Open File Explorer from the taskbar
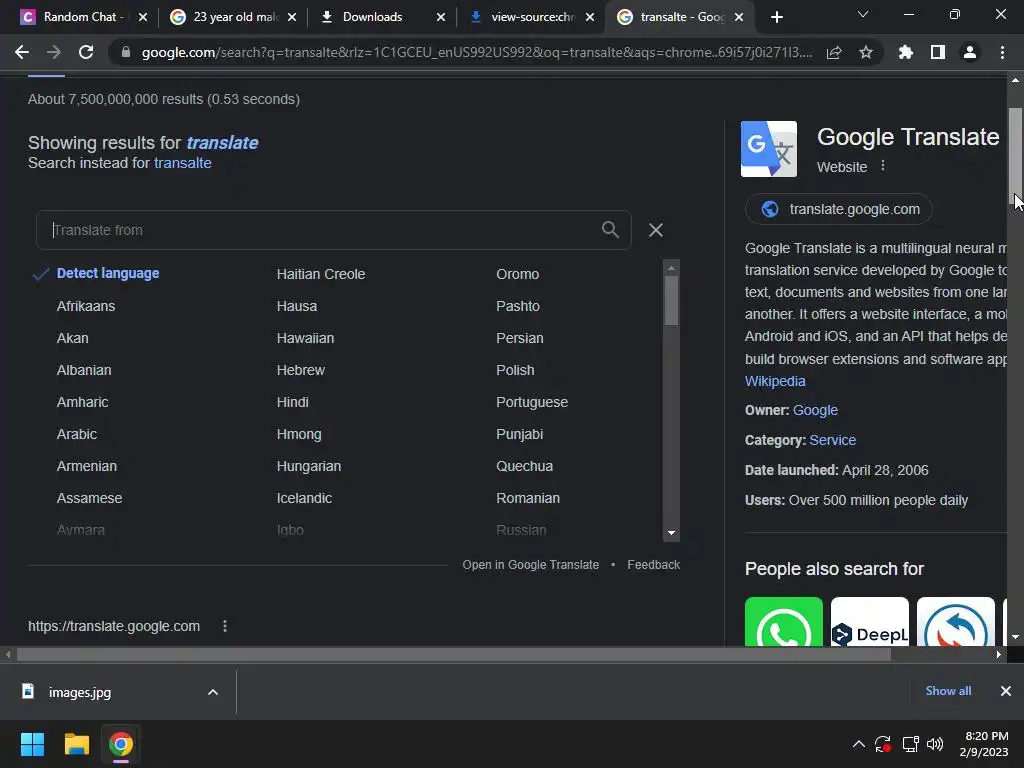Viewport: 1024px width, 768px height. pos(76,744)
